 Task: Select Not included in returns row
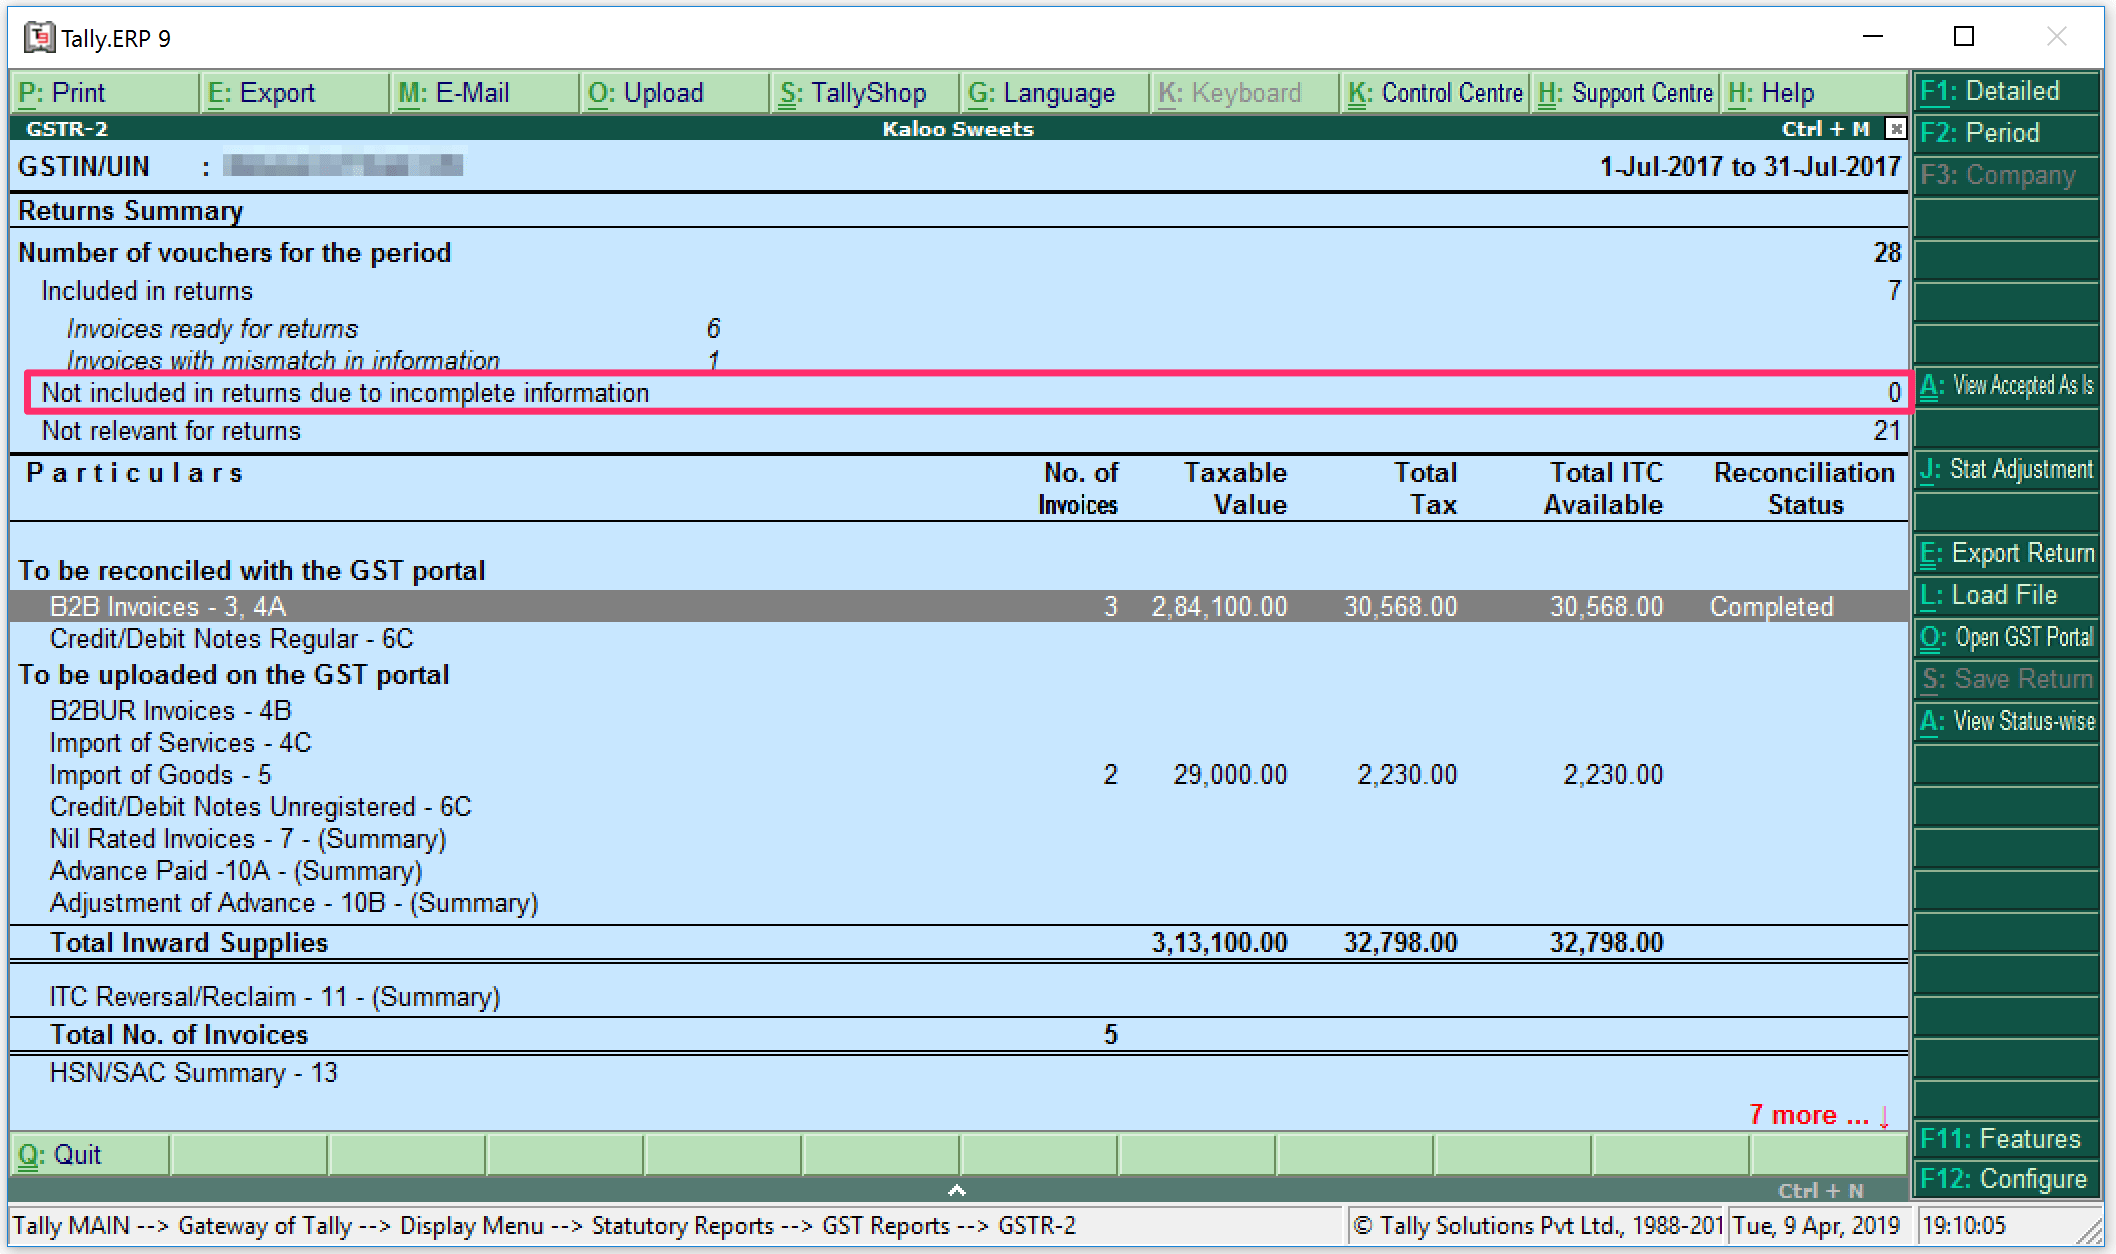[x=345, y=393]
